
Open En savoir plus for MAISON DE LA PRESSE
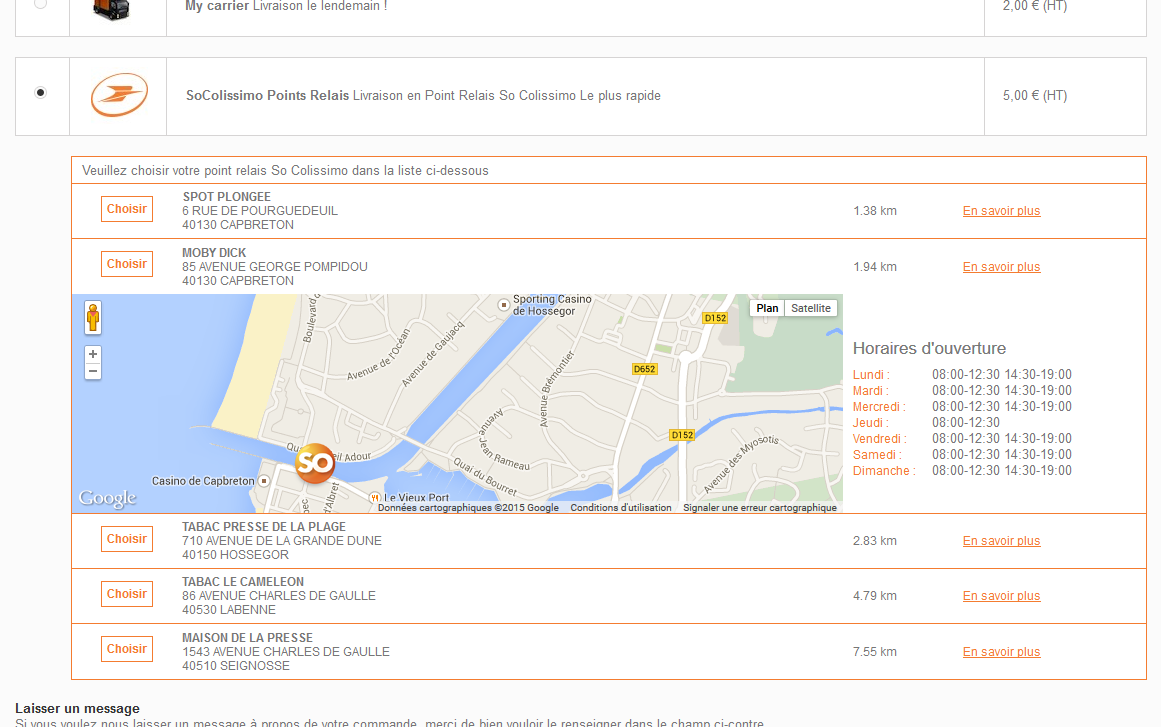1001,652
